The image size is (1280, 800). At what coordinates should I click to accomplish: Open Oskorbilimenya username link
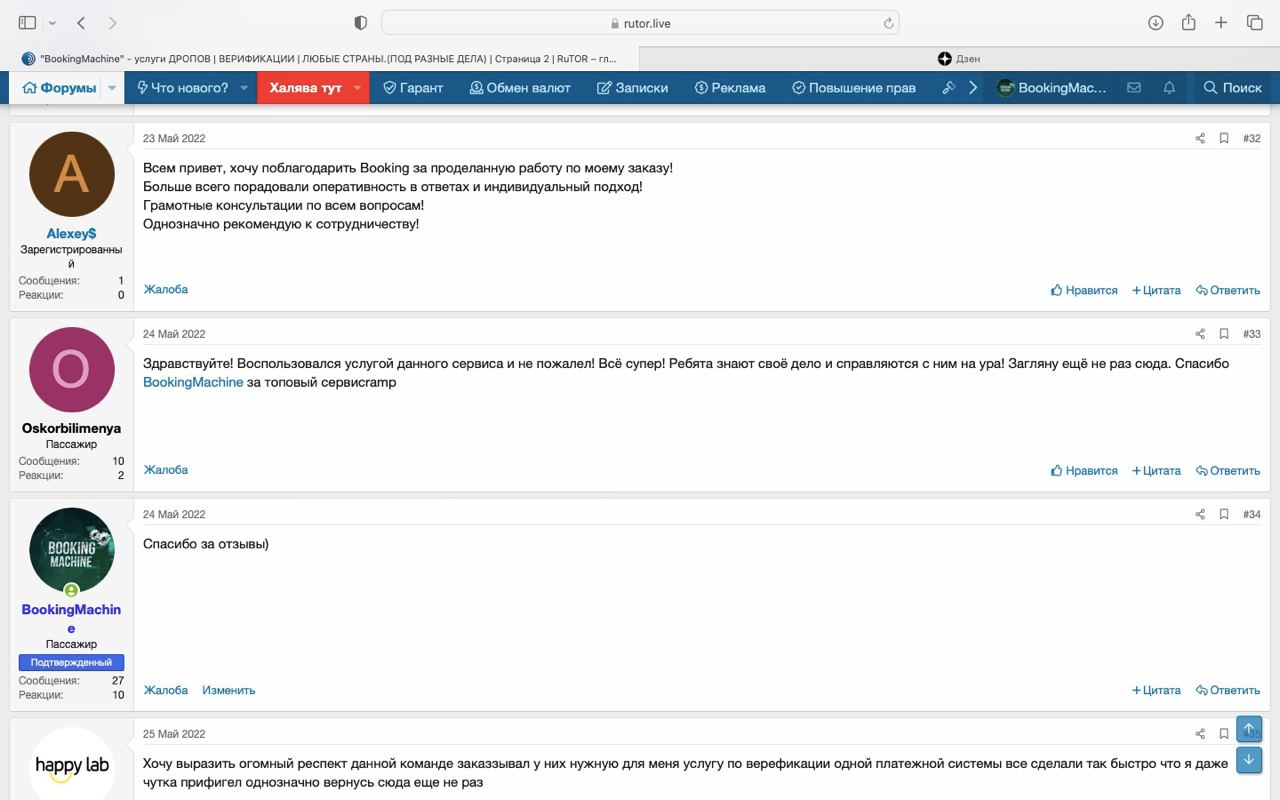point(71,428)
